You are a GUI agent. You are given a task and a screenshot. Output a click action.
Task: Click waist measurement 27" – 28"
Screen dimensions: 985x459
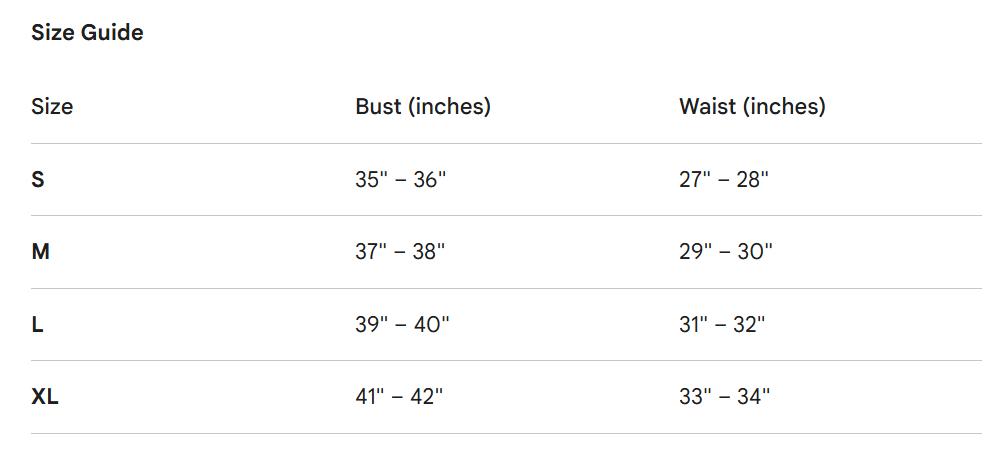point(724,180)
